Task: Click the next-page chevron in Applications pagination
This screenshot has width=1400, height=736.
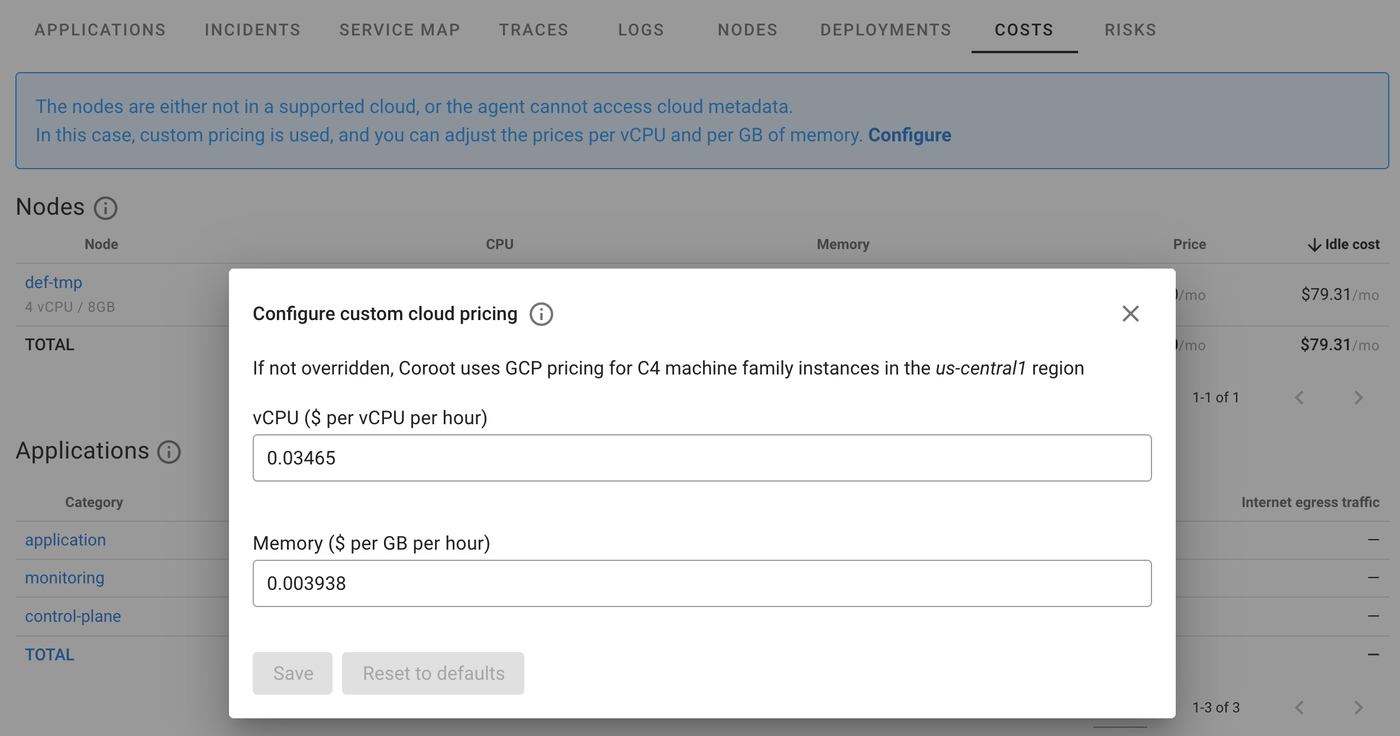Action: 1358,707
